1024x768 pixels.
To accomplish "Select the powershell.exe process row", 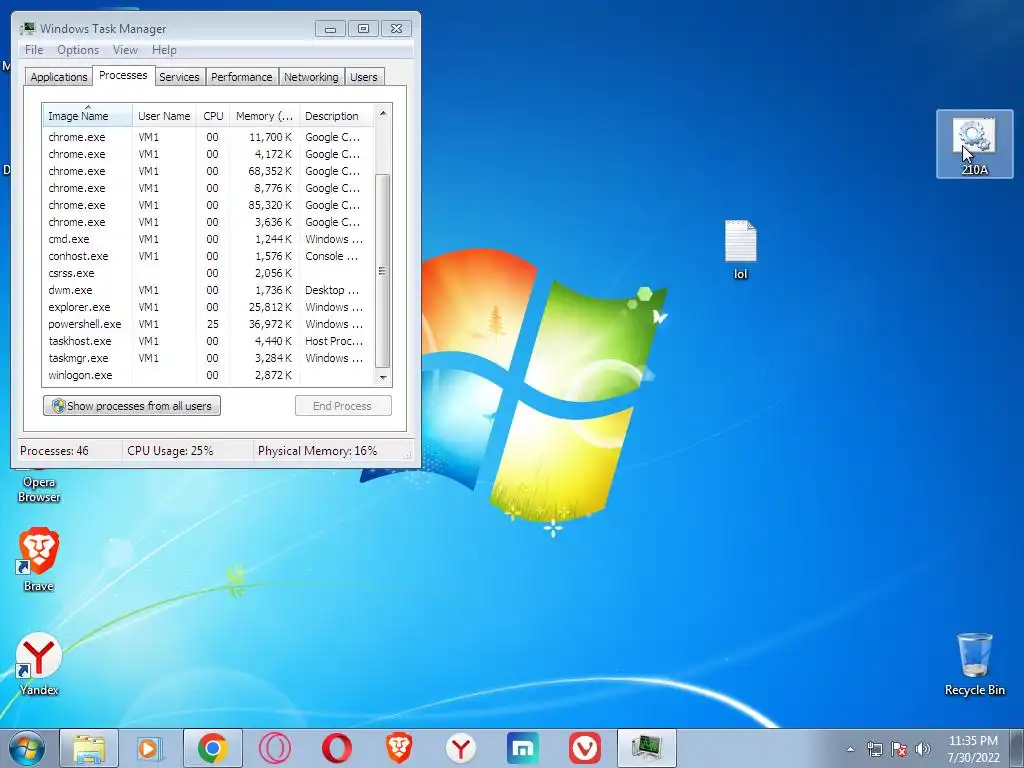I will (x=208, y=324).
